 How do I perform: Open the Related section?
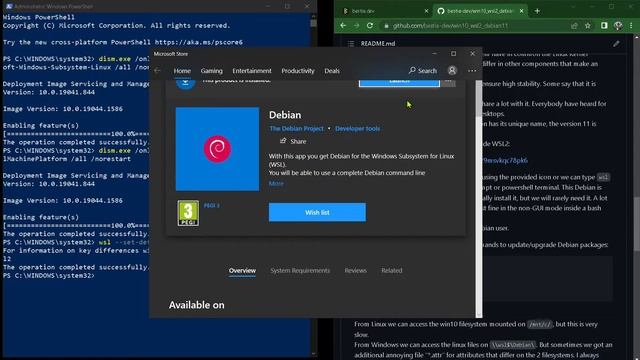(x=391, y=271)
